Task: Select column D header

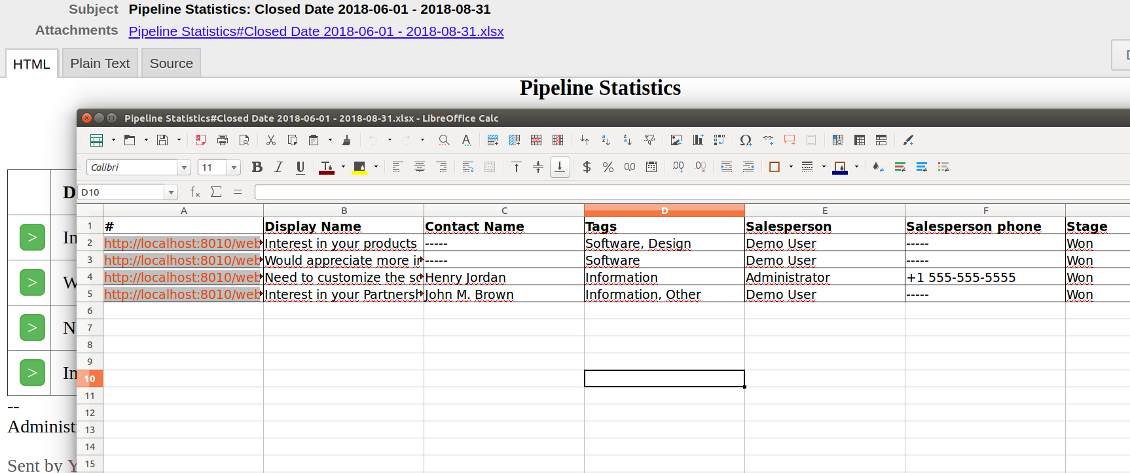Action: point(664,211)
